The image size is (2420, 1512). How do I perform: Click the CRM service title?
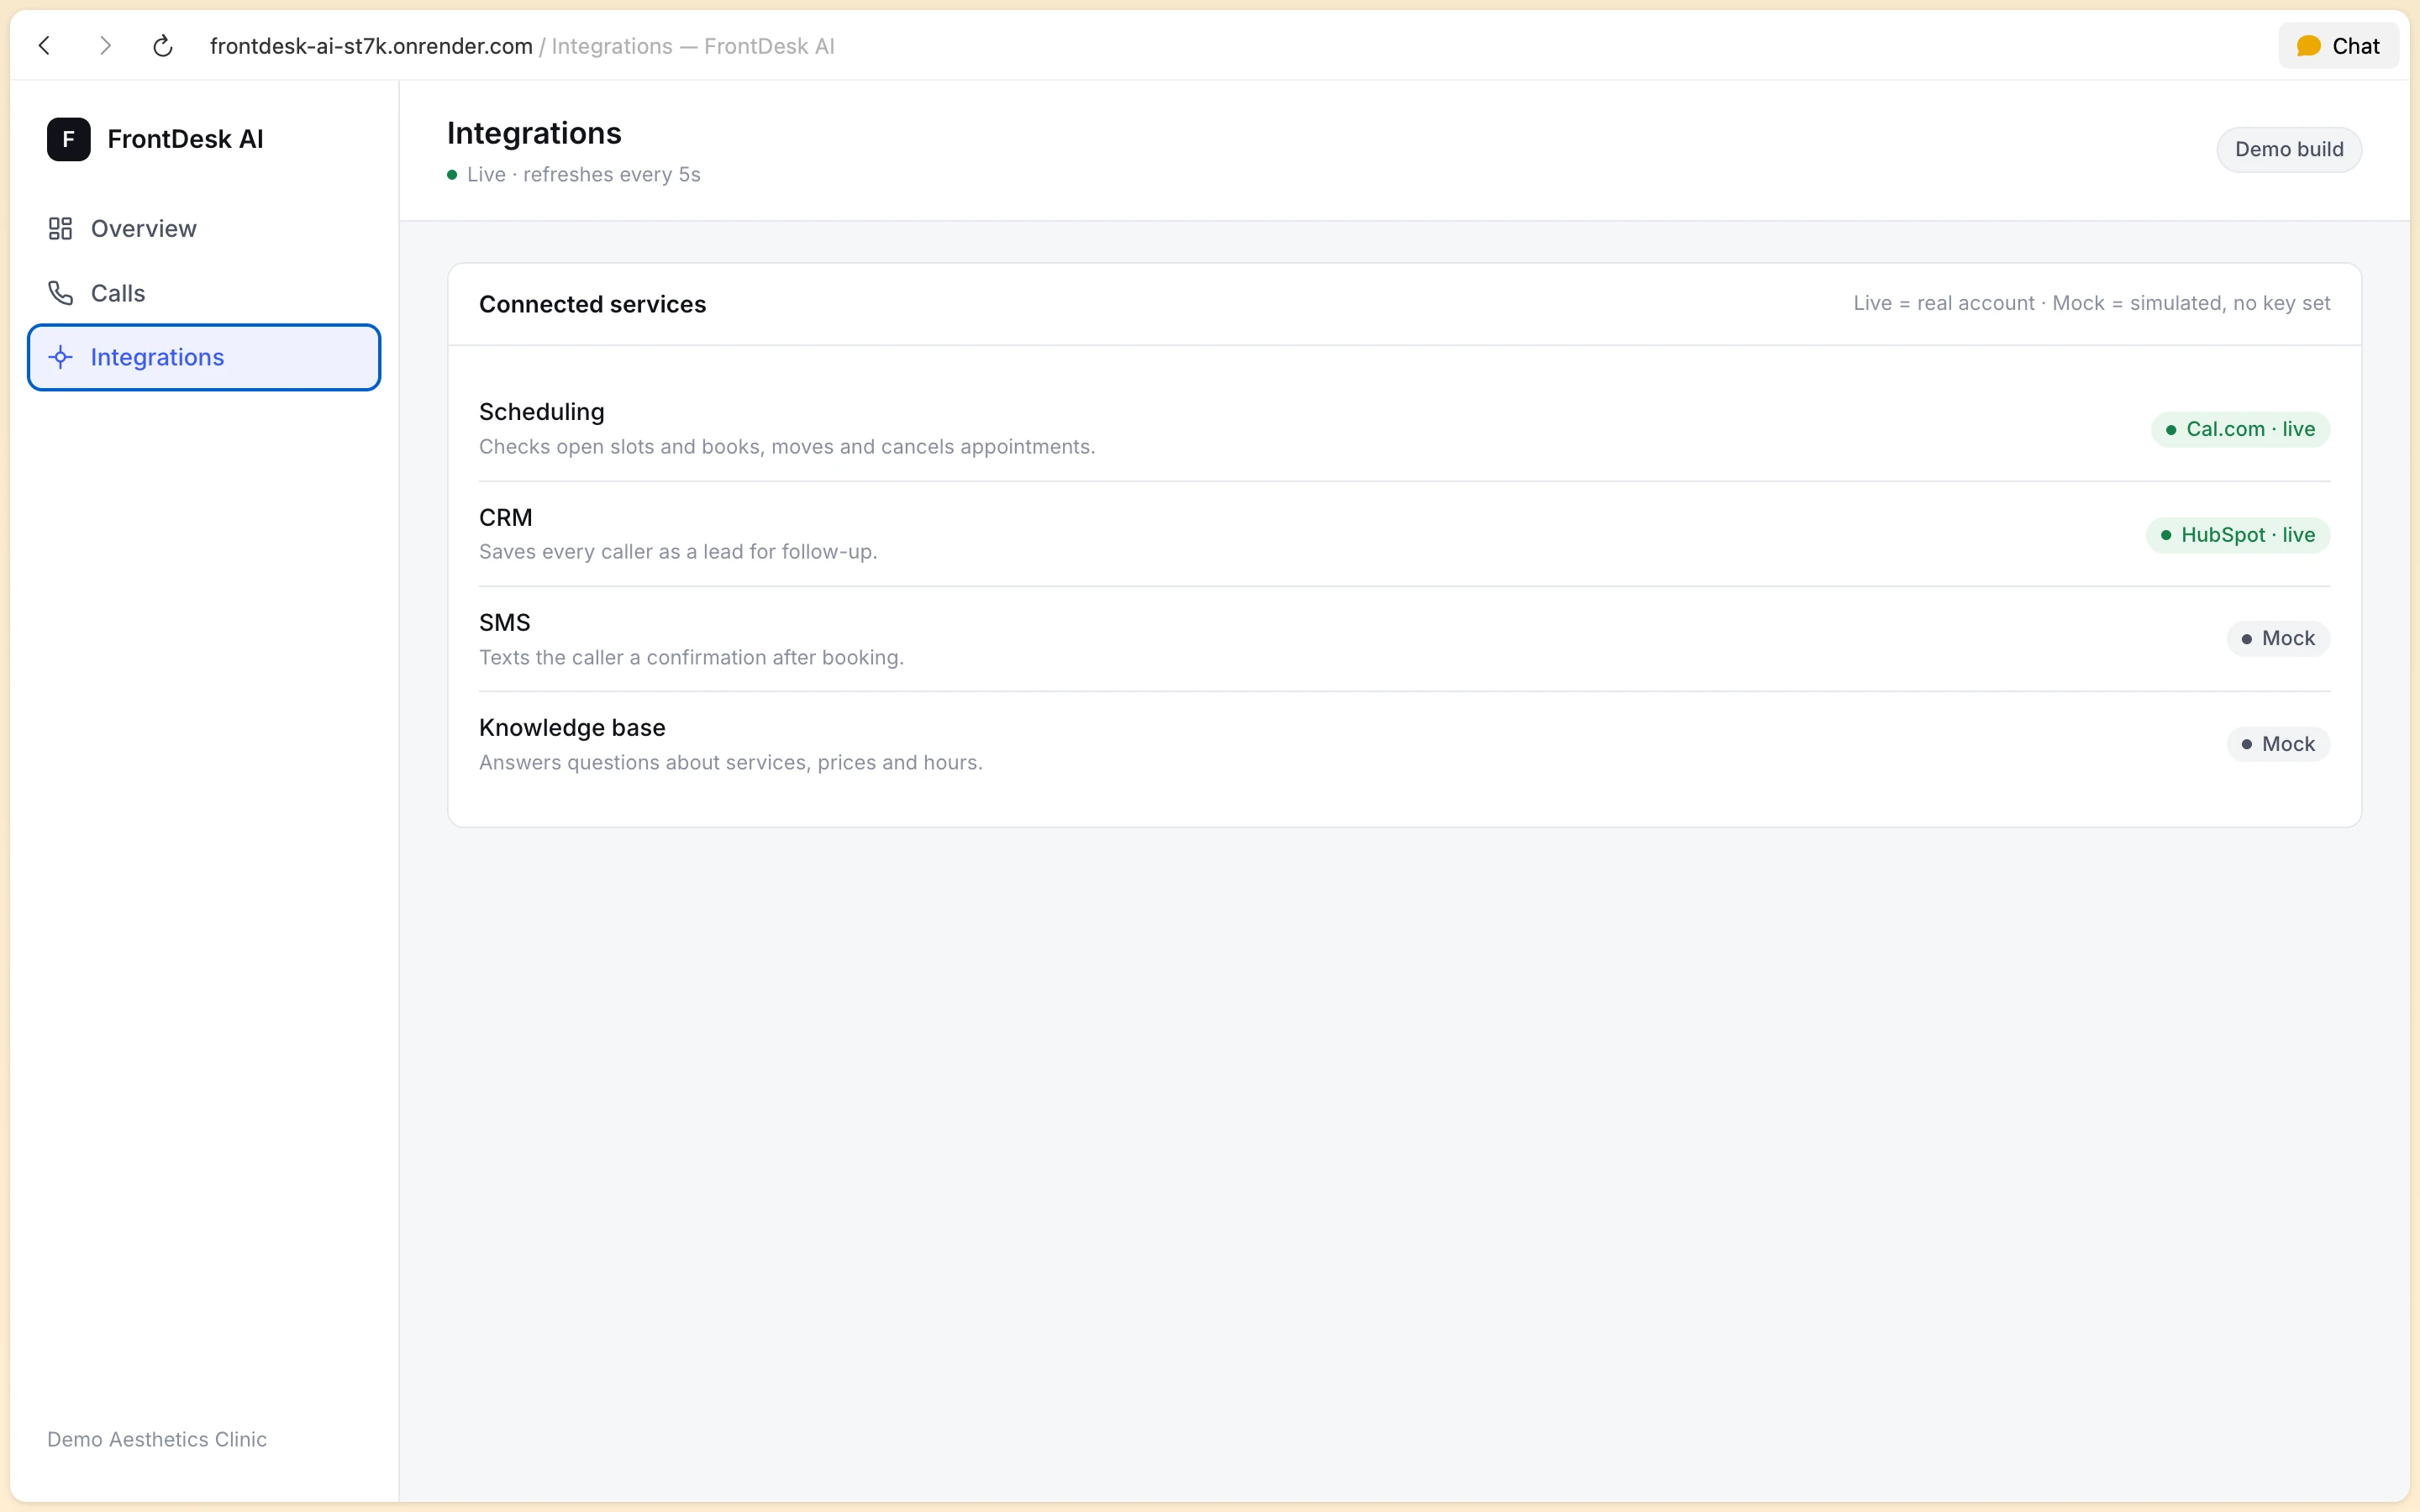(x=506, y=518)
